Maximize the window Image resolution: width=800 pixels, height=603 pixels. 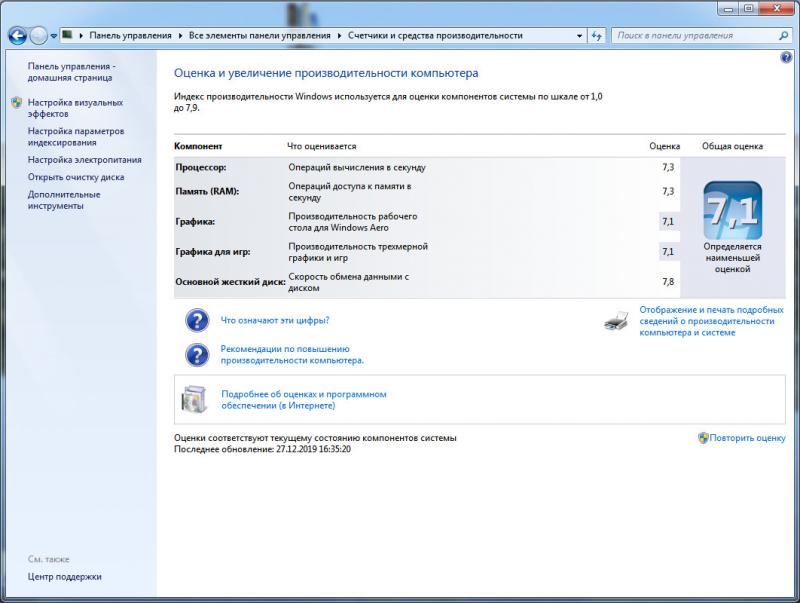point(748,9)
